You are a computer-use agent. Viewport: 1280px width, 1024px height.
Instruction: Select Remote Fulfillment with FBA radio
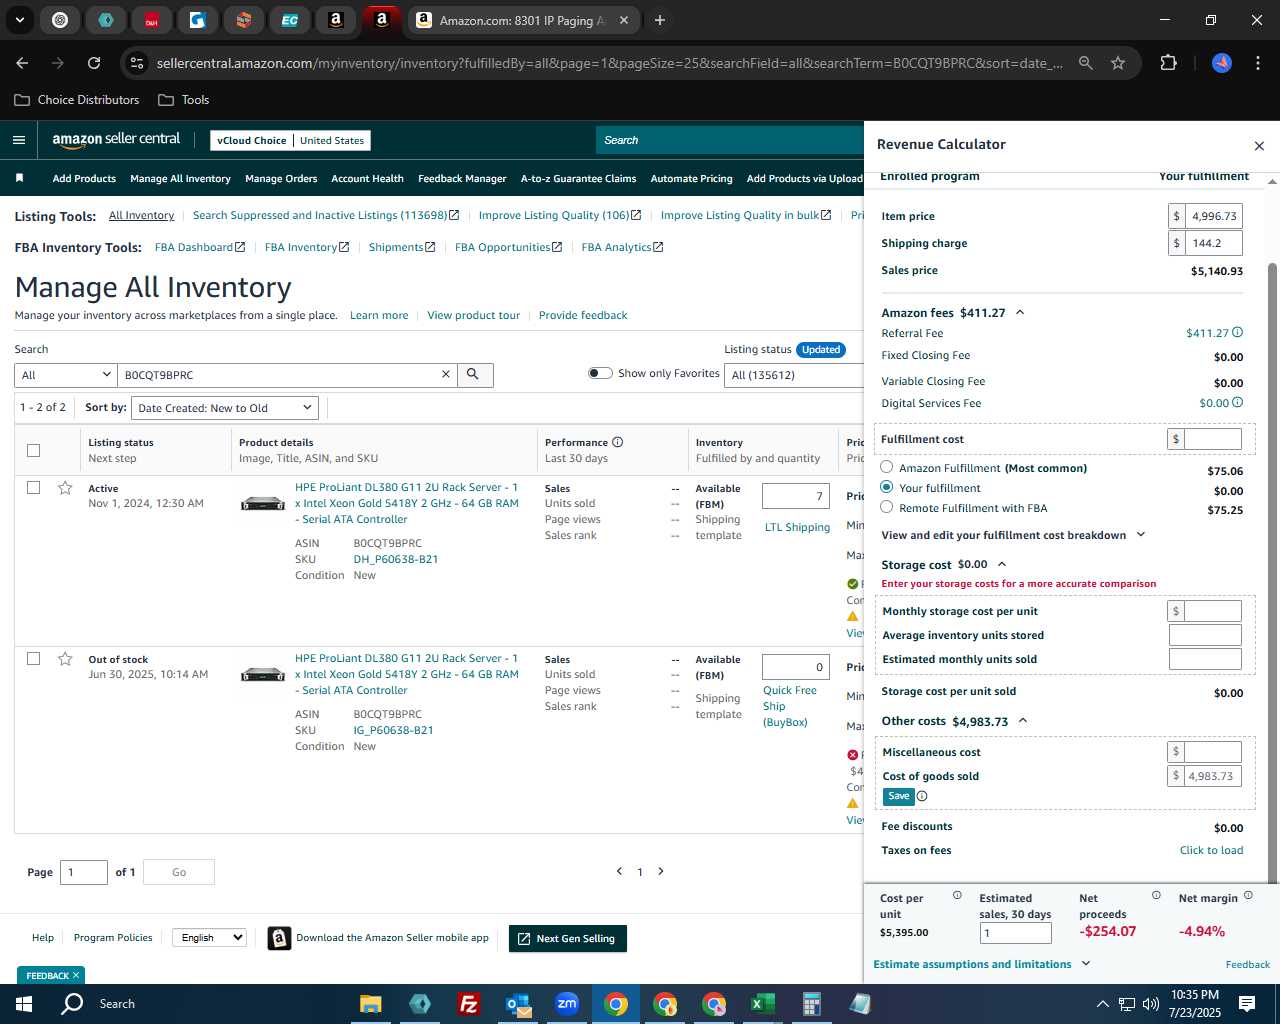tap(887, 507)
